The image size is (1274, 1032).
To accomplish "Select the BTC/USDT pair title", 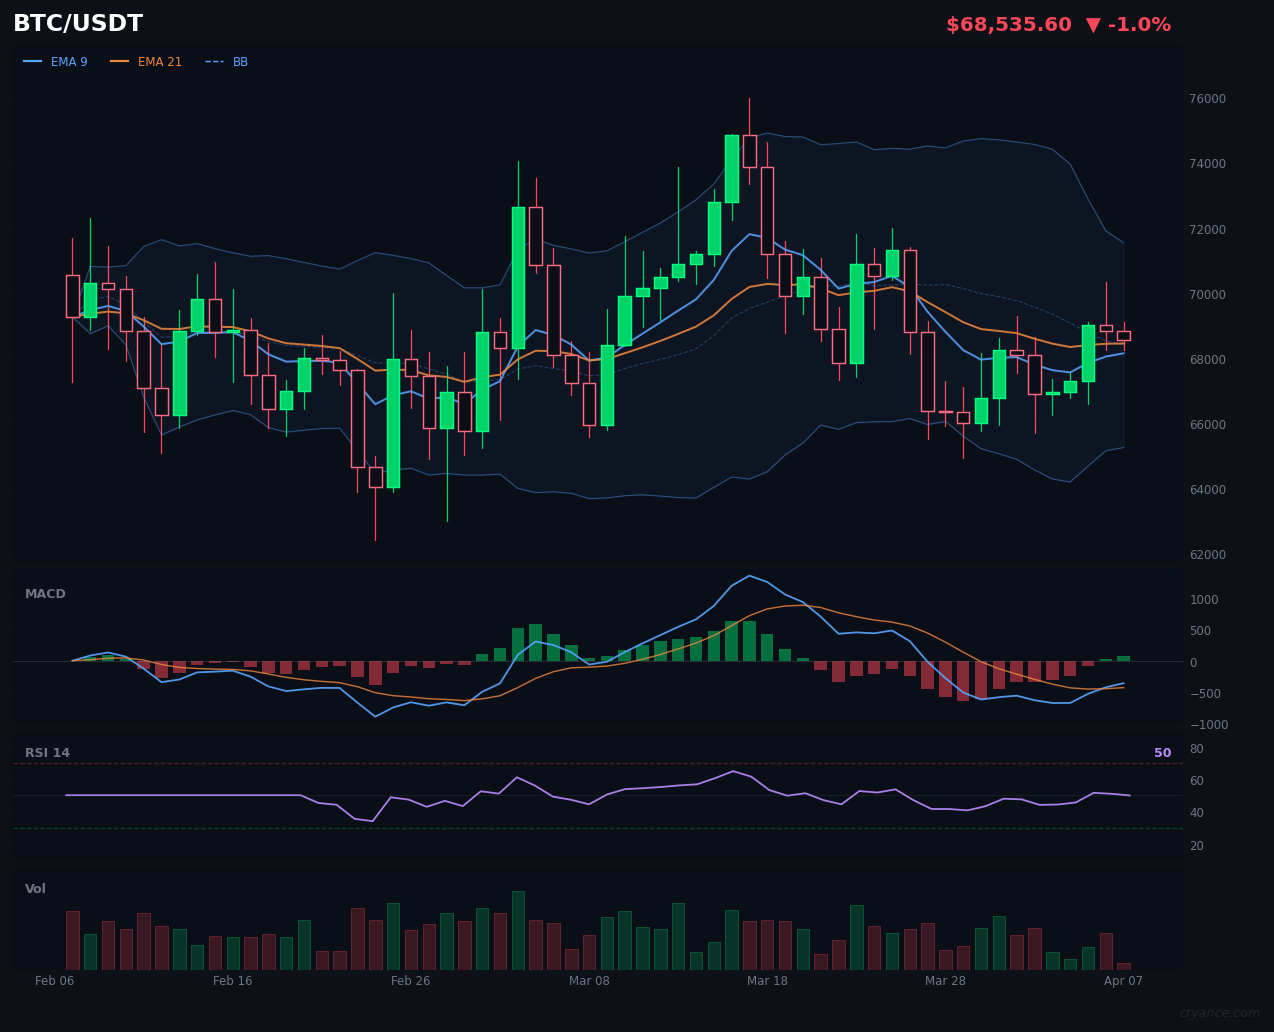I will pyautogui.click(x=77, y=23).
